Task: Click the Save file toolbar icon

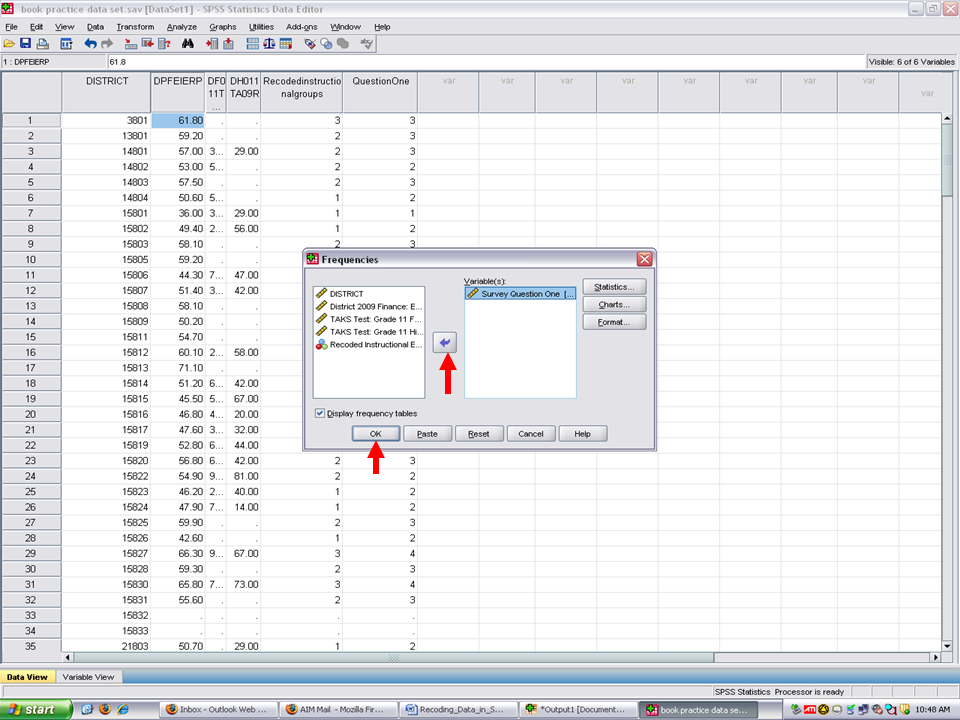Action: pyautogui.click(x=25, y=44)
